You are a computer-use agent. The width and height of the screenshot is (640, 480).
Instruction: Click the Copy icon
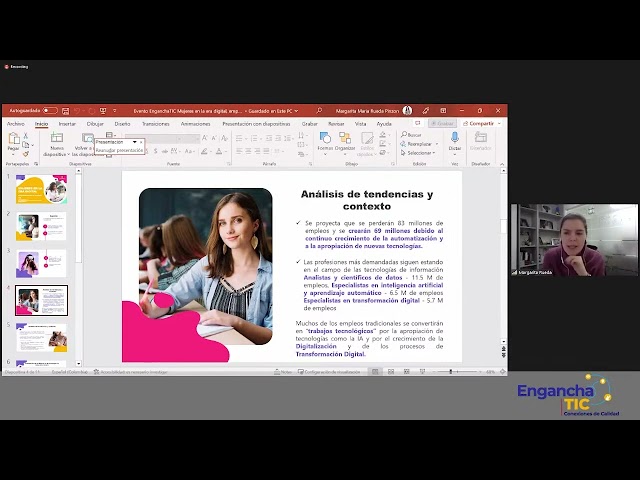pyautogui.click(x=26, y=144)
